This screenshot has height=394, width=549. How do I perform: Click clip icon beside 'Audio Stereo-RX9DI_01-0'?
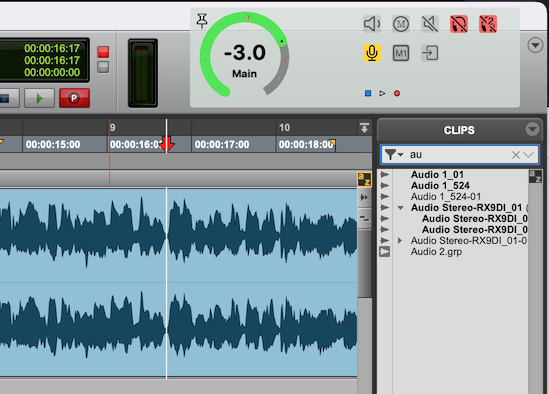coord(384,241)
